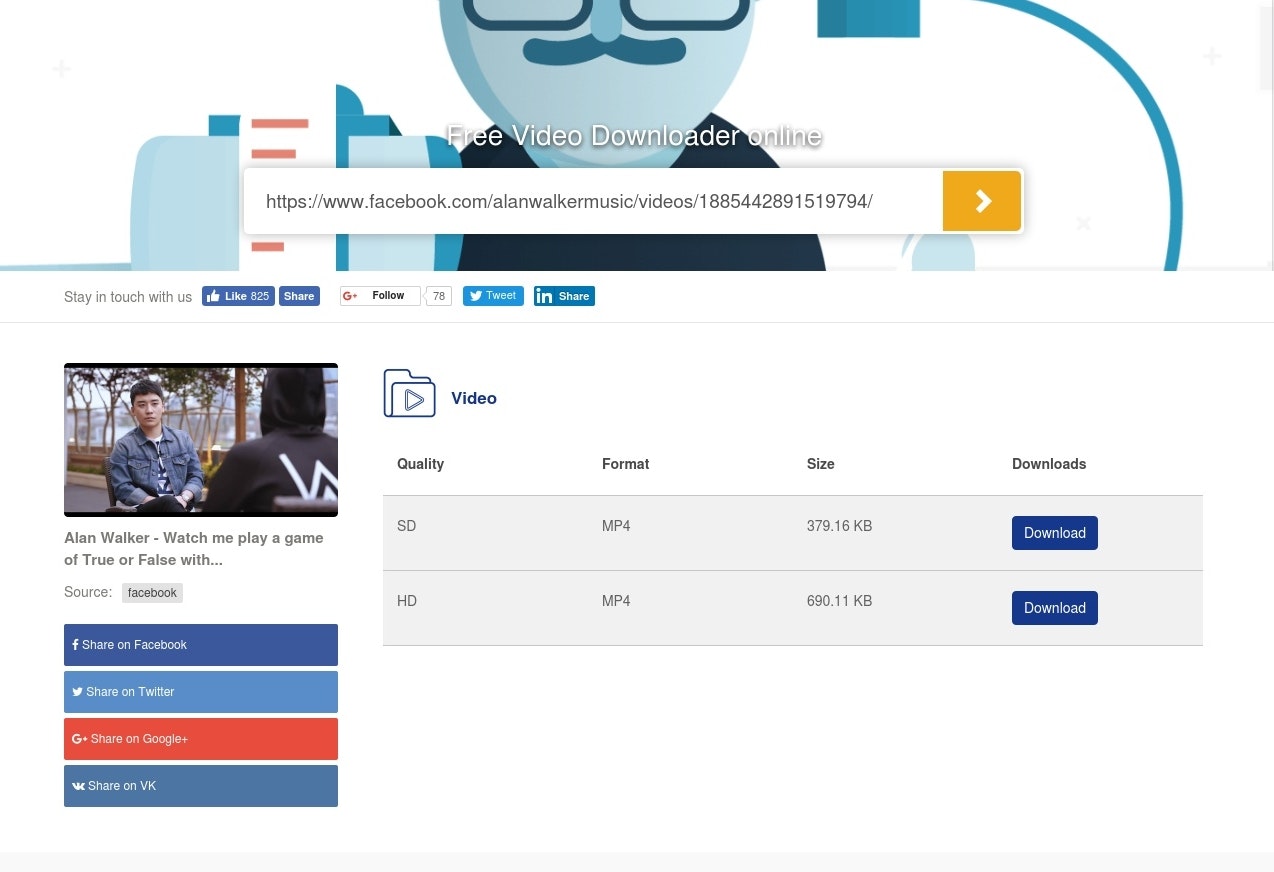Click the Facebook Like 825 button
This screenshot has width=1274, height=872.
click(238, 296)
